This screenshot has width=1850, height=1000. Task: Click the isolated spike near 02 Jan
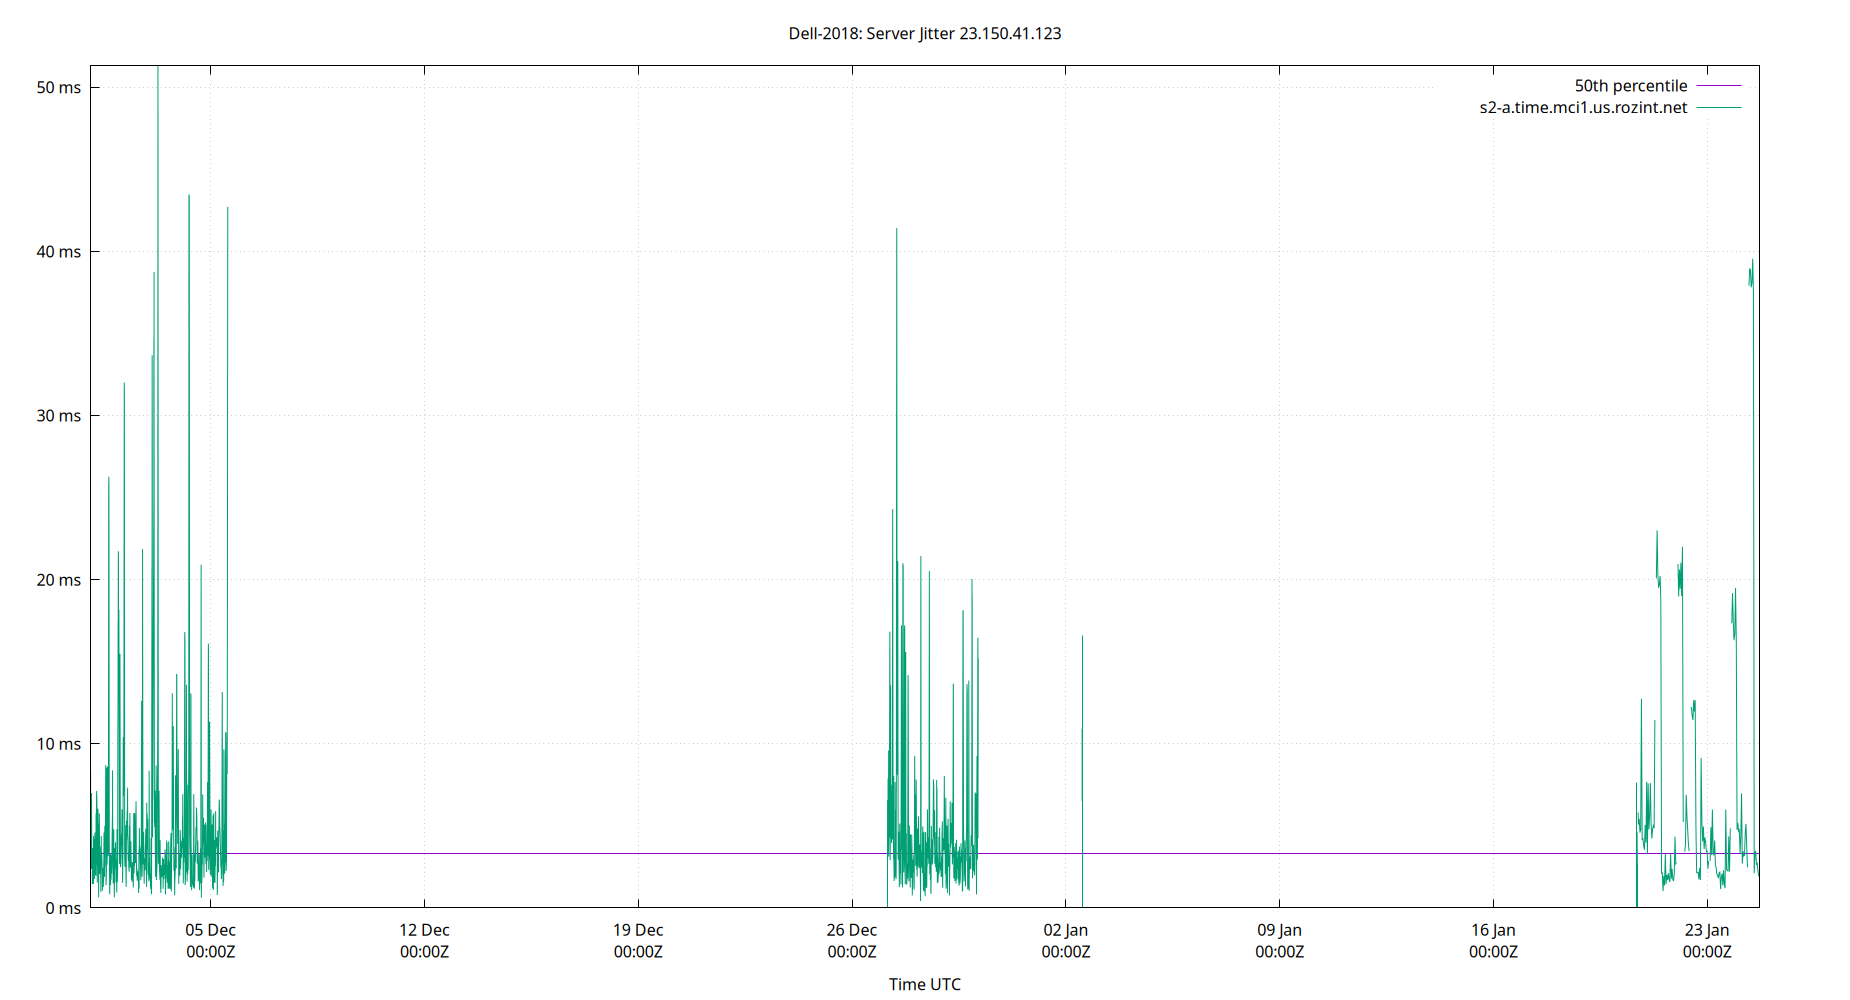click(x=1084, y=700)
